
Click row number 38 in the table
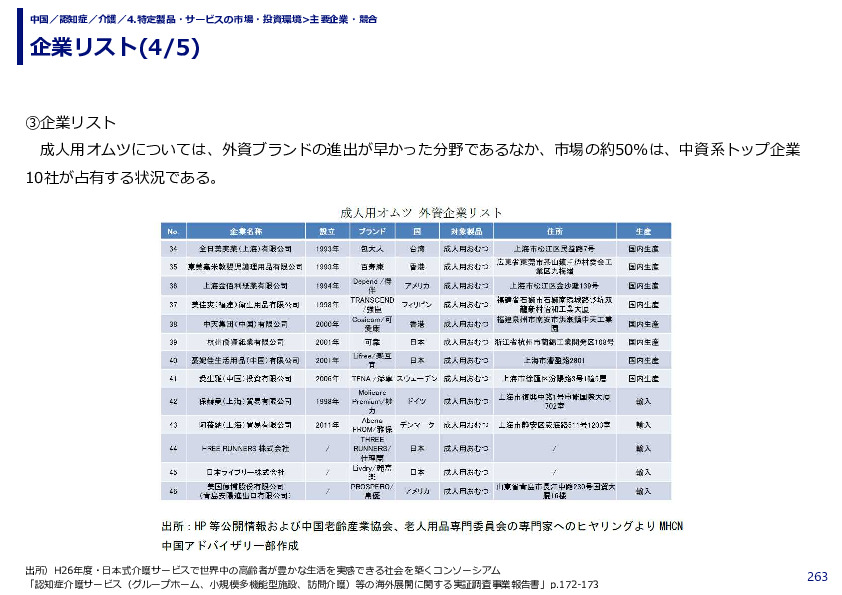click(x=173, y=324)
